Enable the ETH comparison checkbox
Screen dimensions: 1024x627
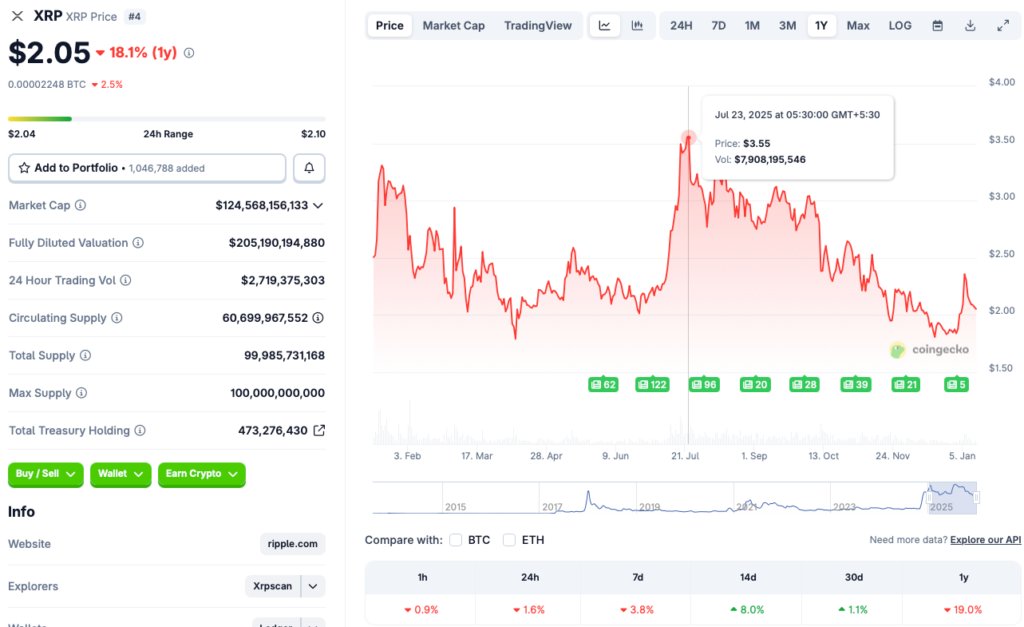[509, 539]
